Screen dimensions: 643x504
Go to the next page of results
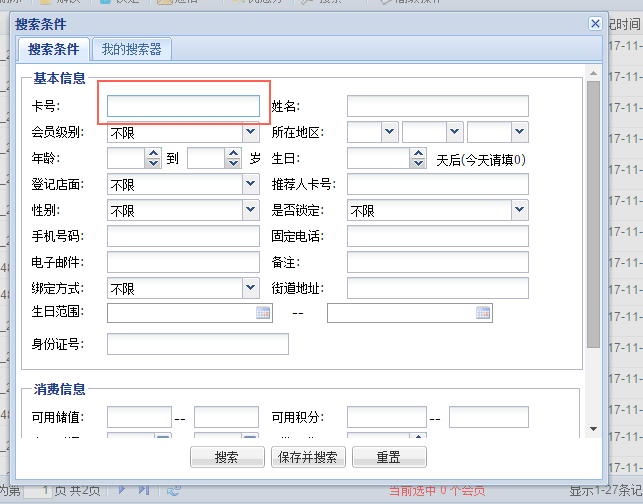tap(123, 490)
